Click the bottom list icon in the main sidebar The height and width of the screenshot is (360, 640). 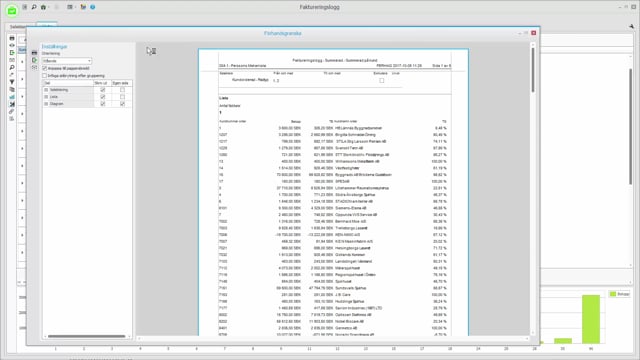(x=12, y=119)
